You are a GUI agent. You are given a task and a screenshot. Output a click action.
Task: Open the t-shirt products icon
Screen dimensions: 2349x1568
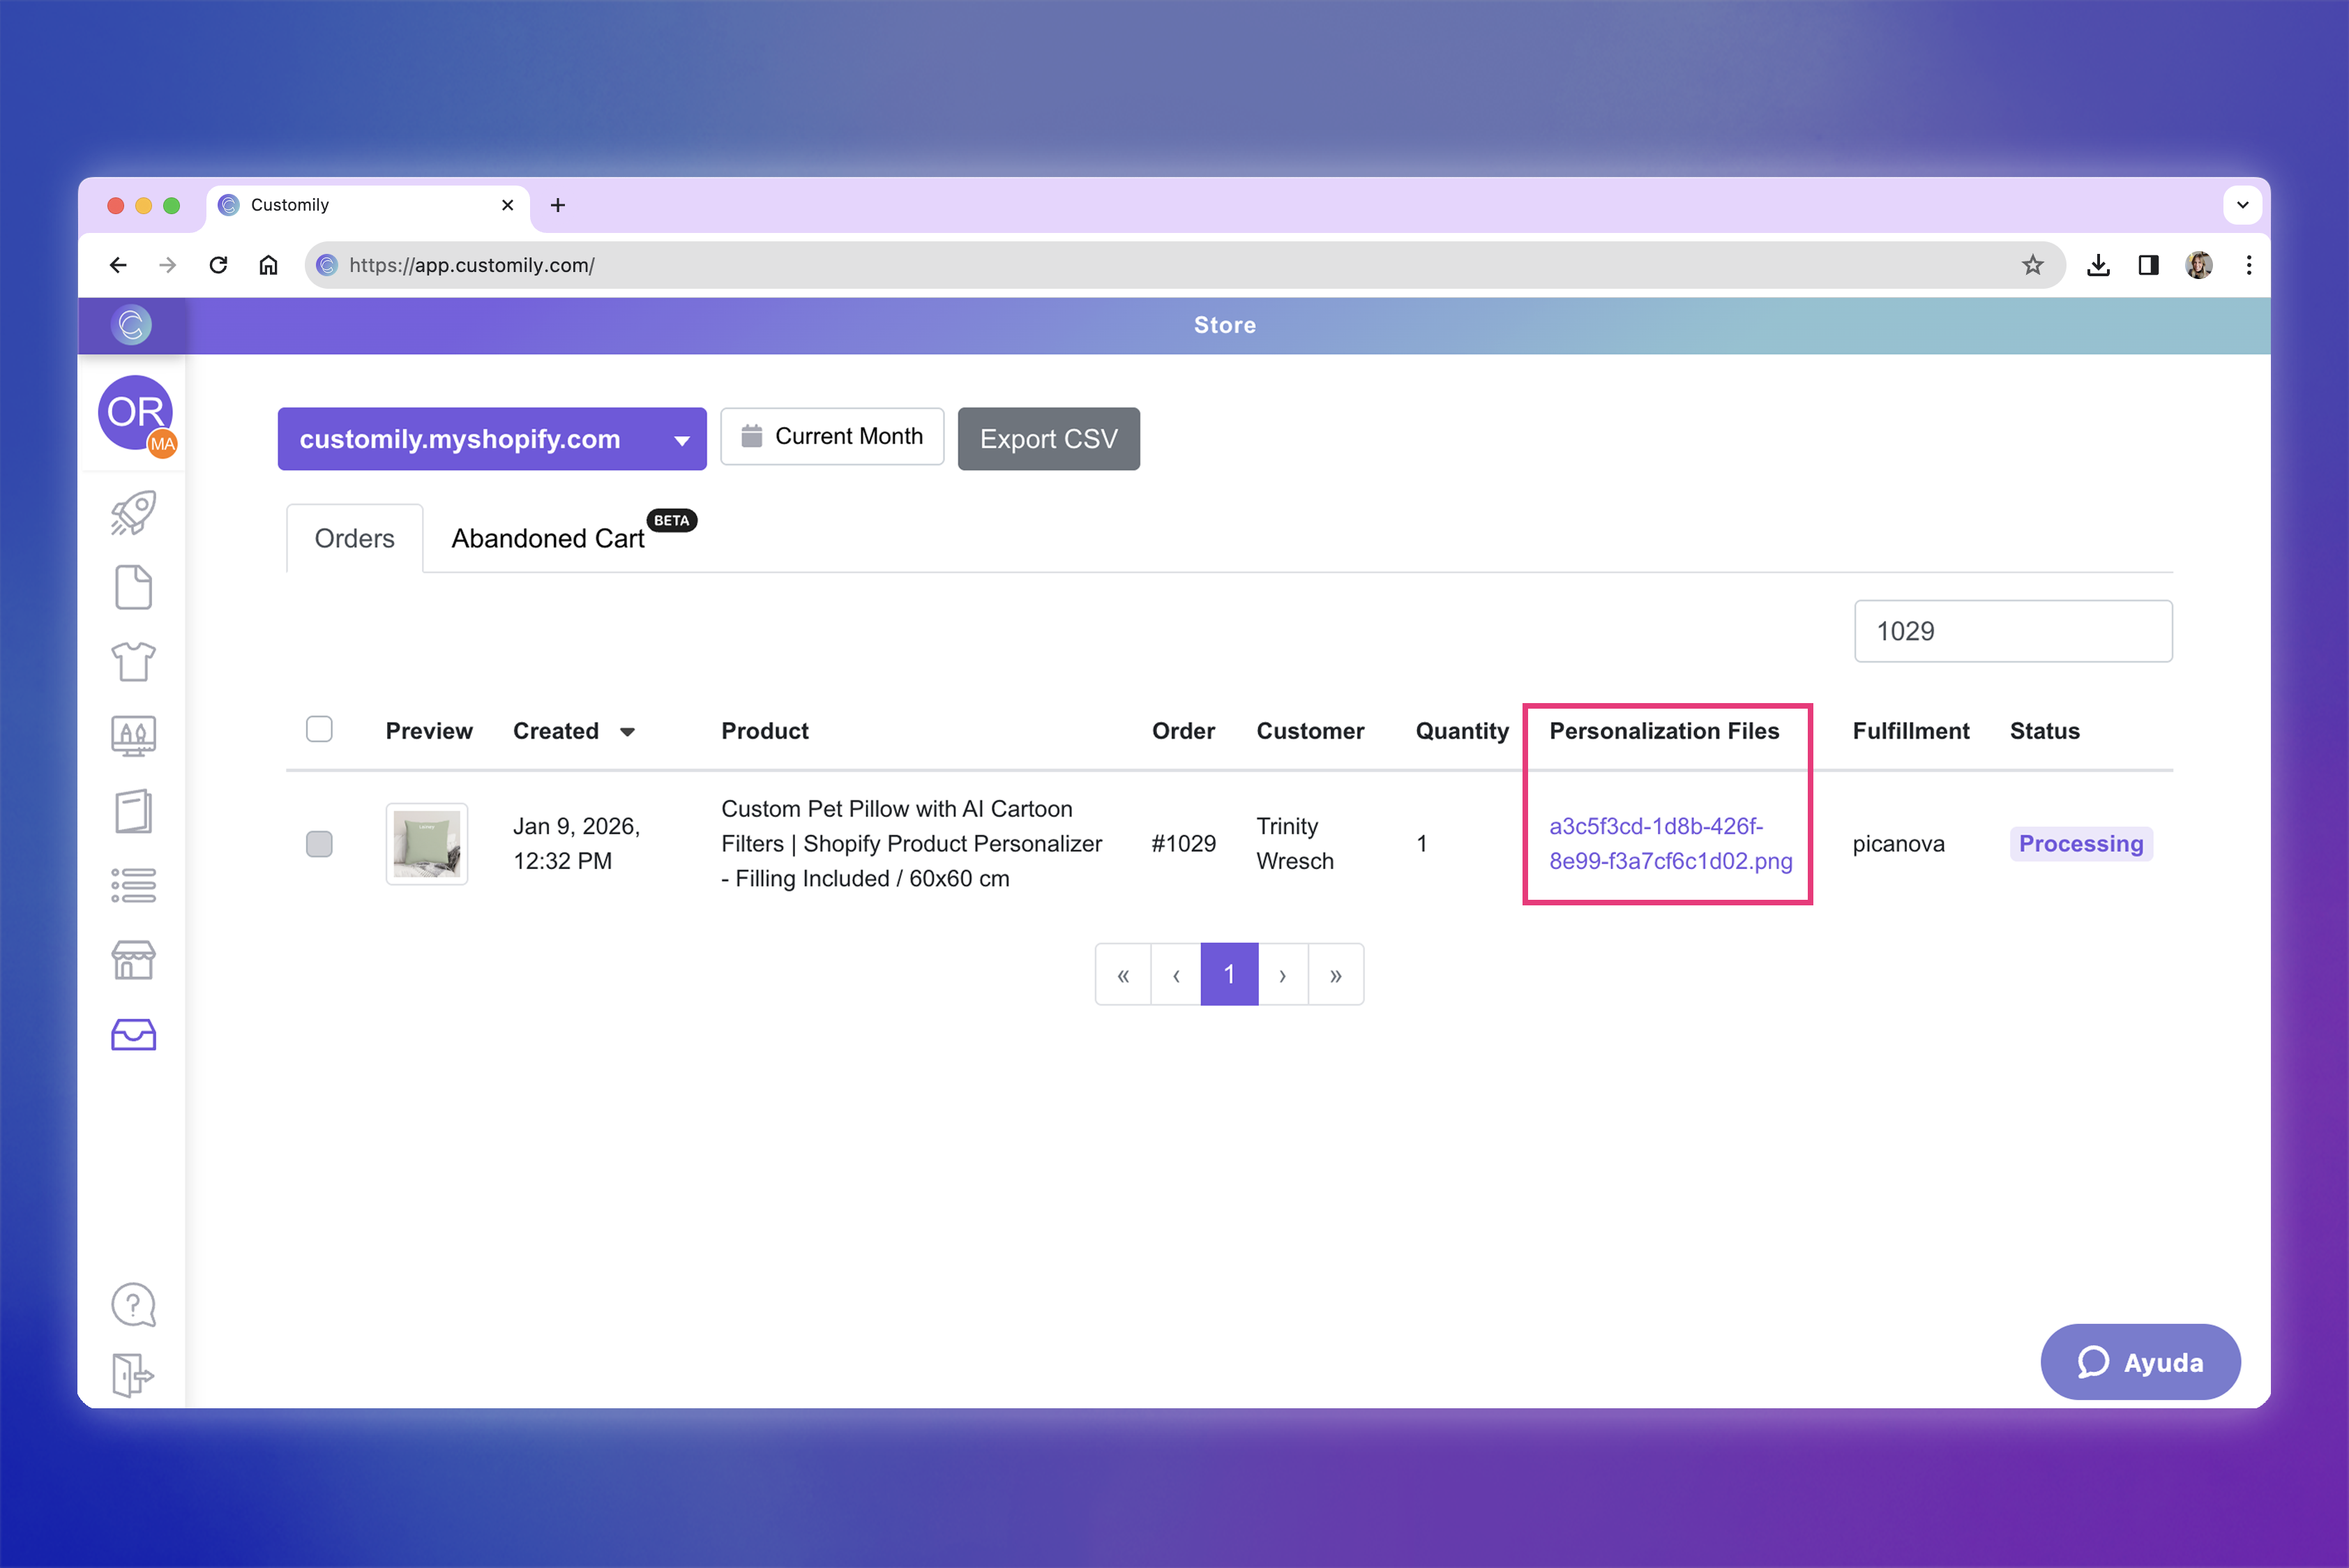pos(133,661)
